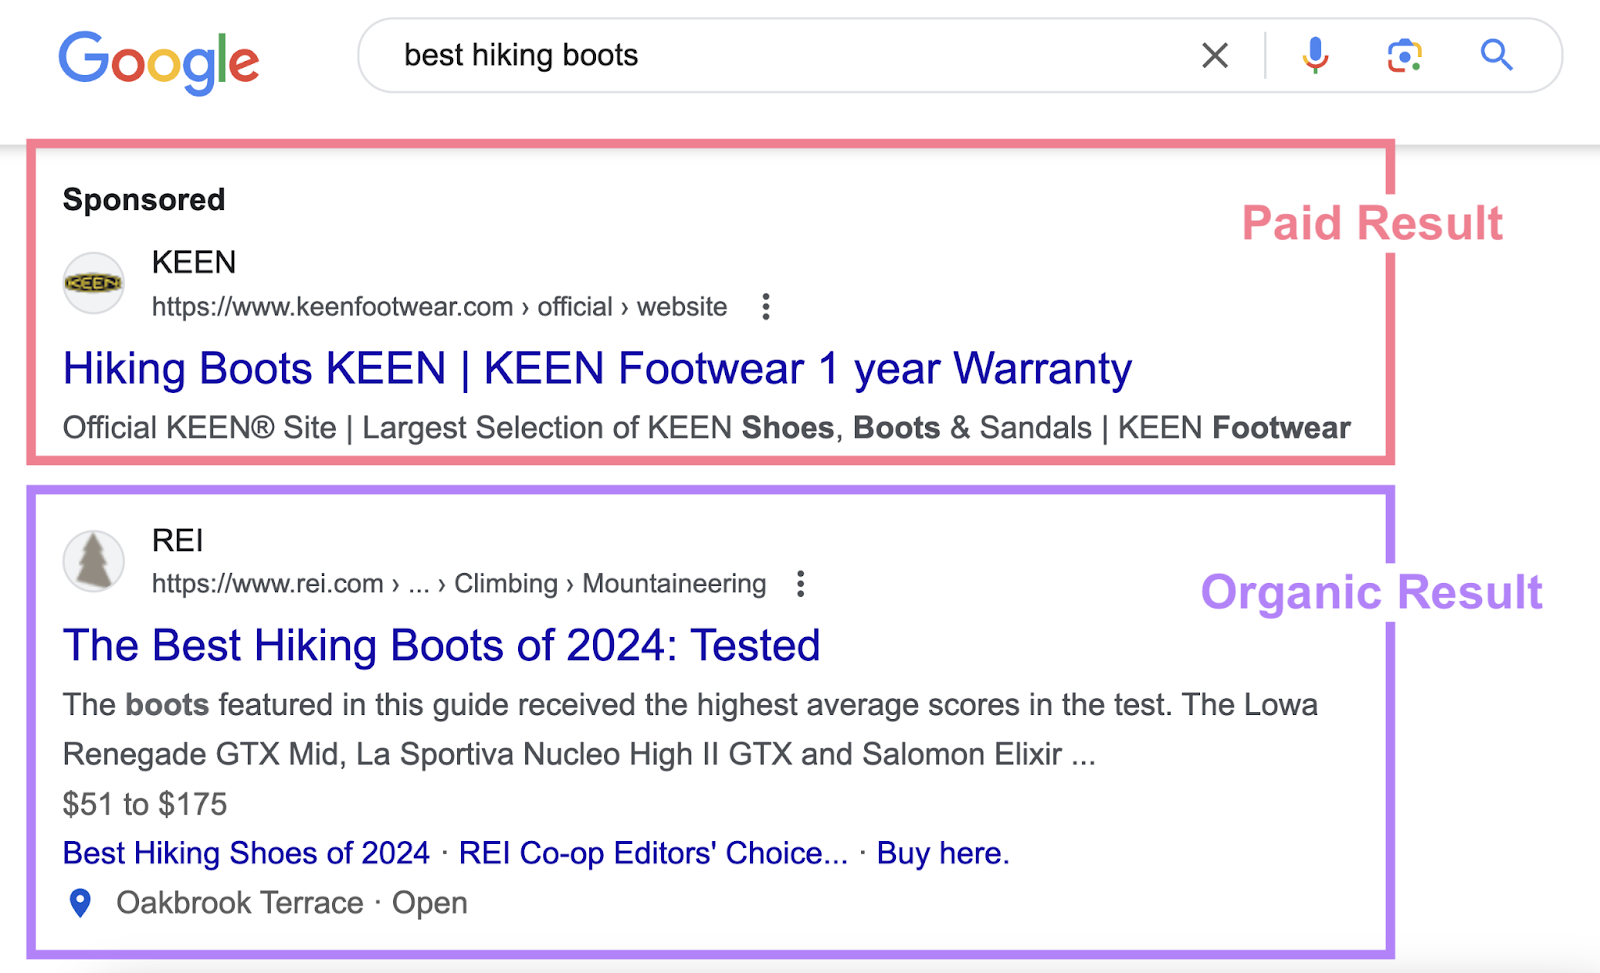Click the REI tree favicon

pos(93,560)
